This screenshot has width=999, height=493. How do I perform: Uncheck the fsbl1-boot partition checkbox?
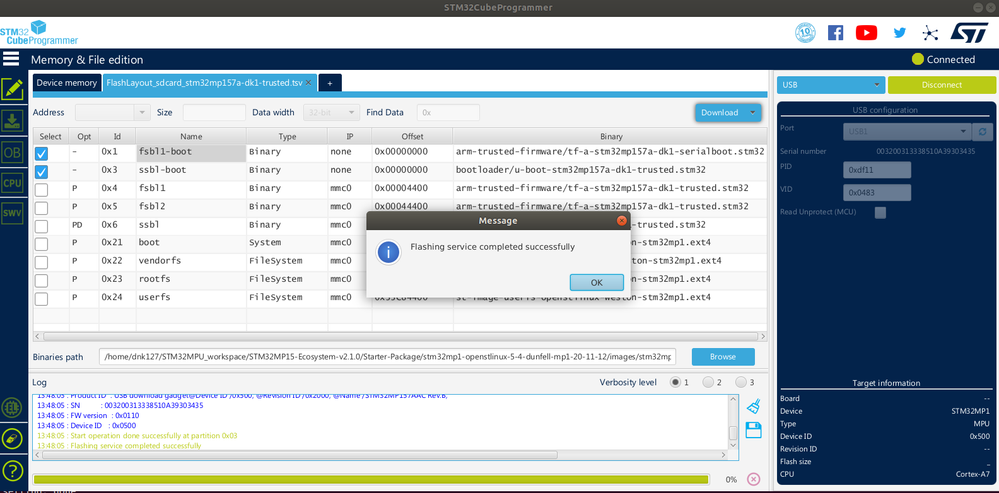click(41, 154)
